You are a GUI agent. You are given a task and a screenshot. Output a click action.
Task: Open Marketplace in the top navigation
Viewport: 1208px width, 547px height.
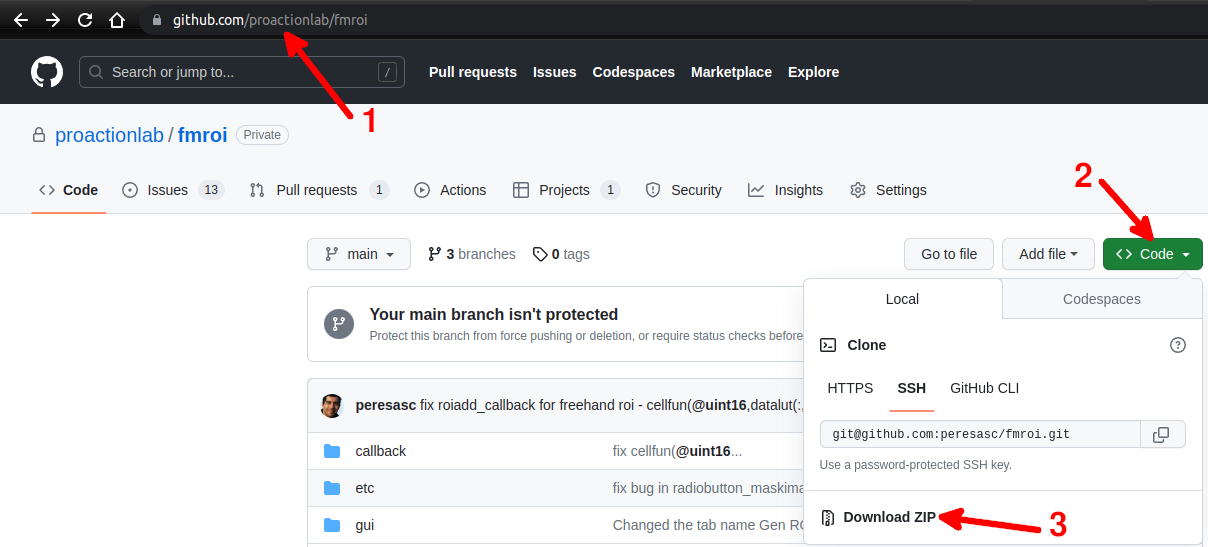731,72
